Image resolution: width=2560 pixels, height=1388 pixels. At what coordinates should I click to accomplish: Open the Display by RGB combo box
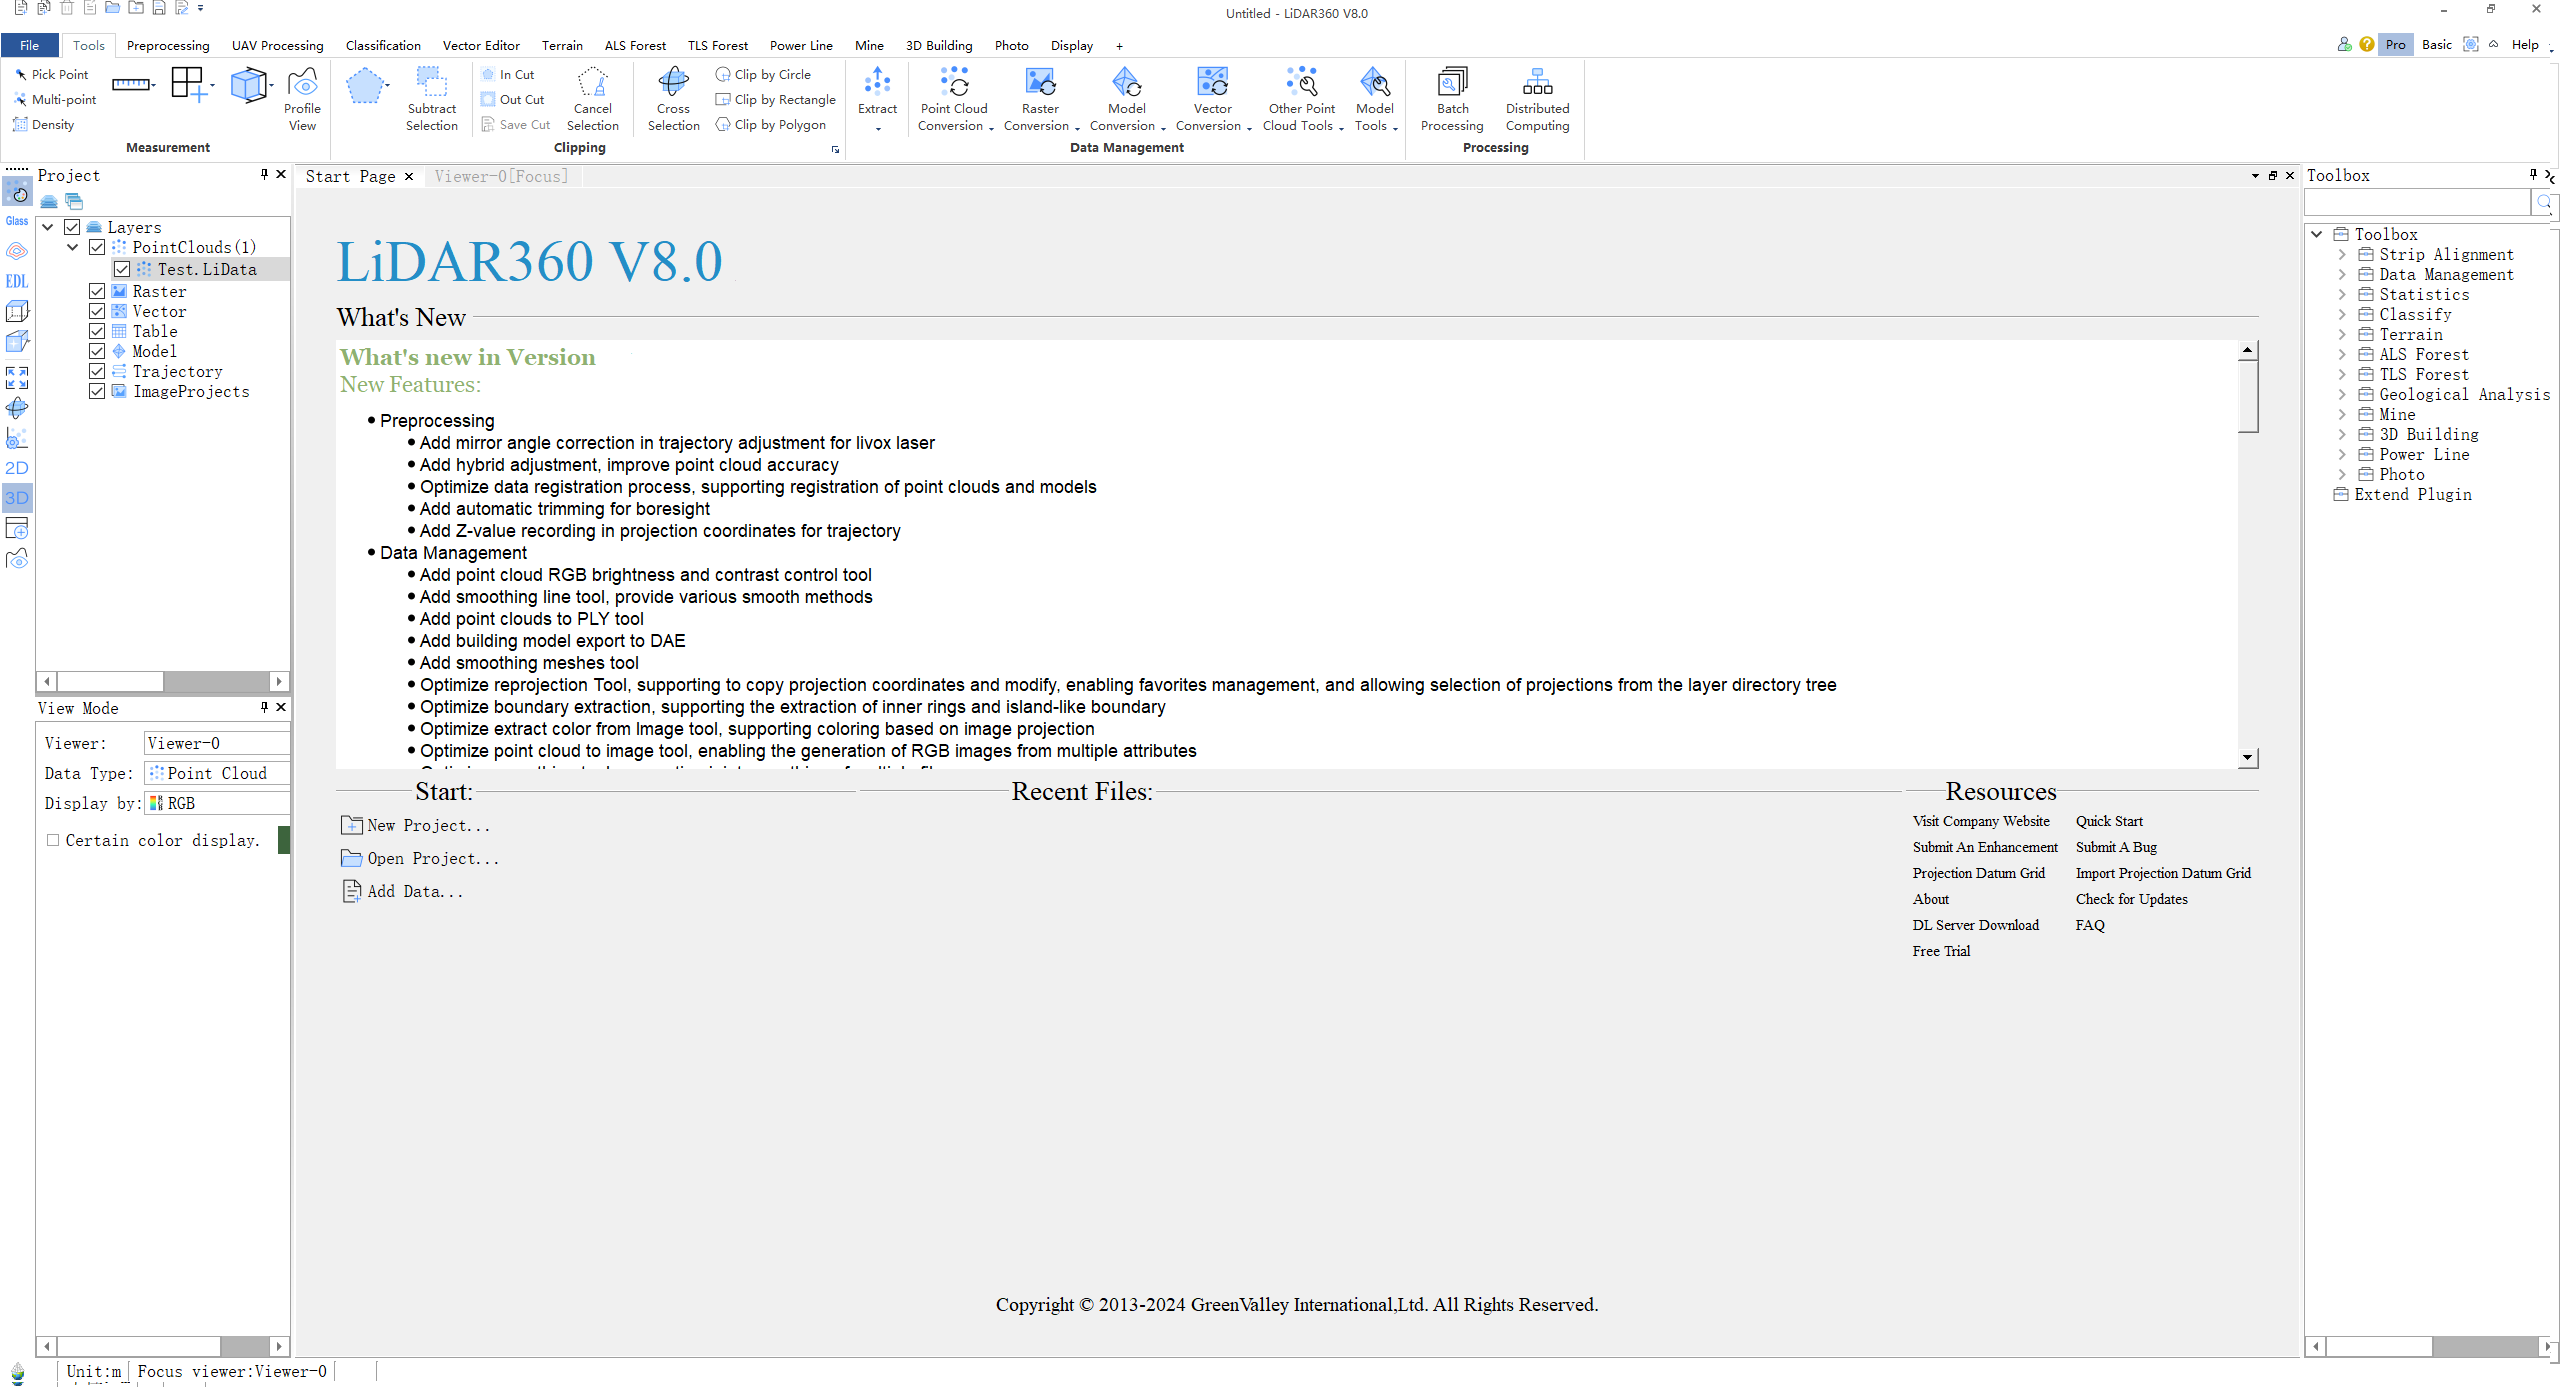pos(217,803)
